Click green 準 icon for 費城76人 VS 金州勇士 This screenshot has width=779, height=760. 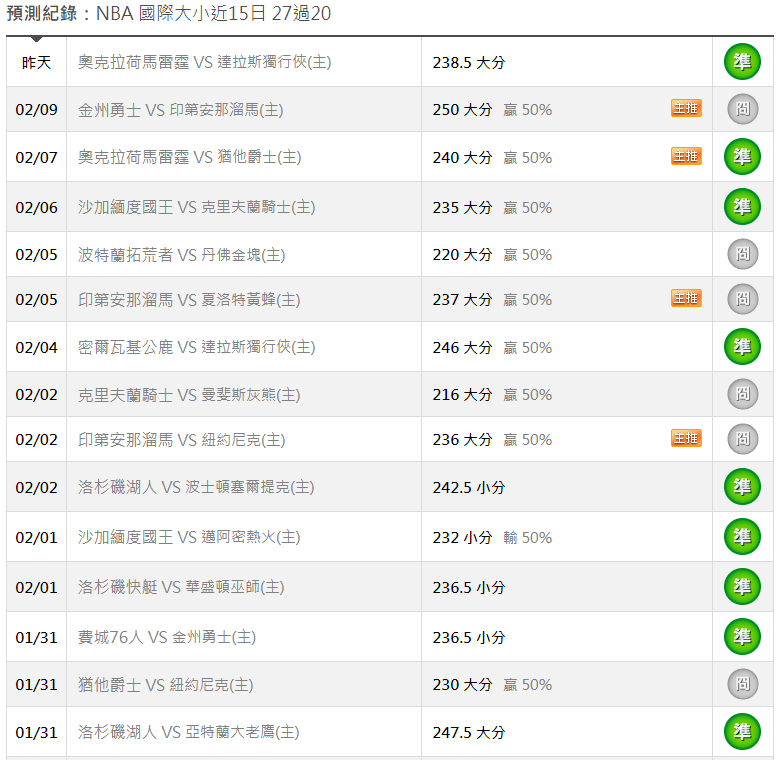pyautogui.click(x=742, y=636)
